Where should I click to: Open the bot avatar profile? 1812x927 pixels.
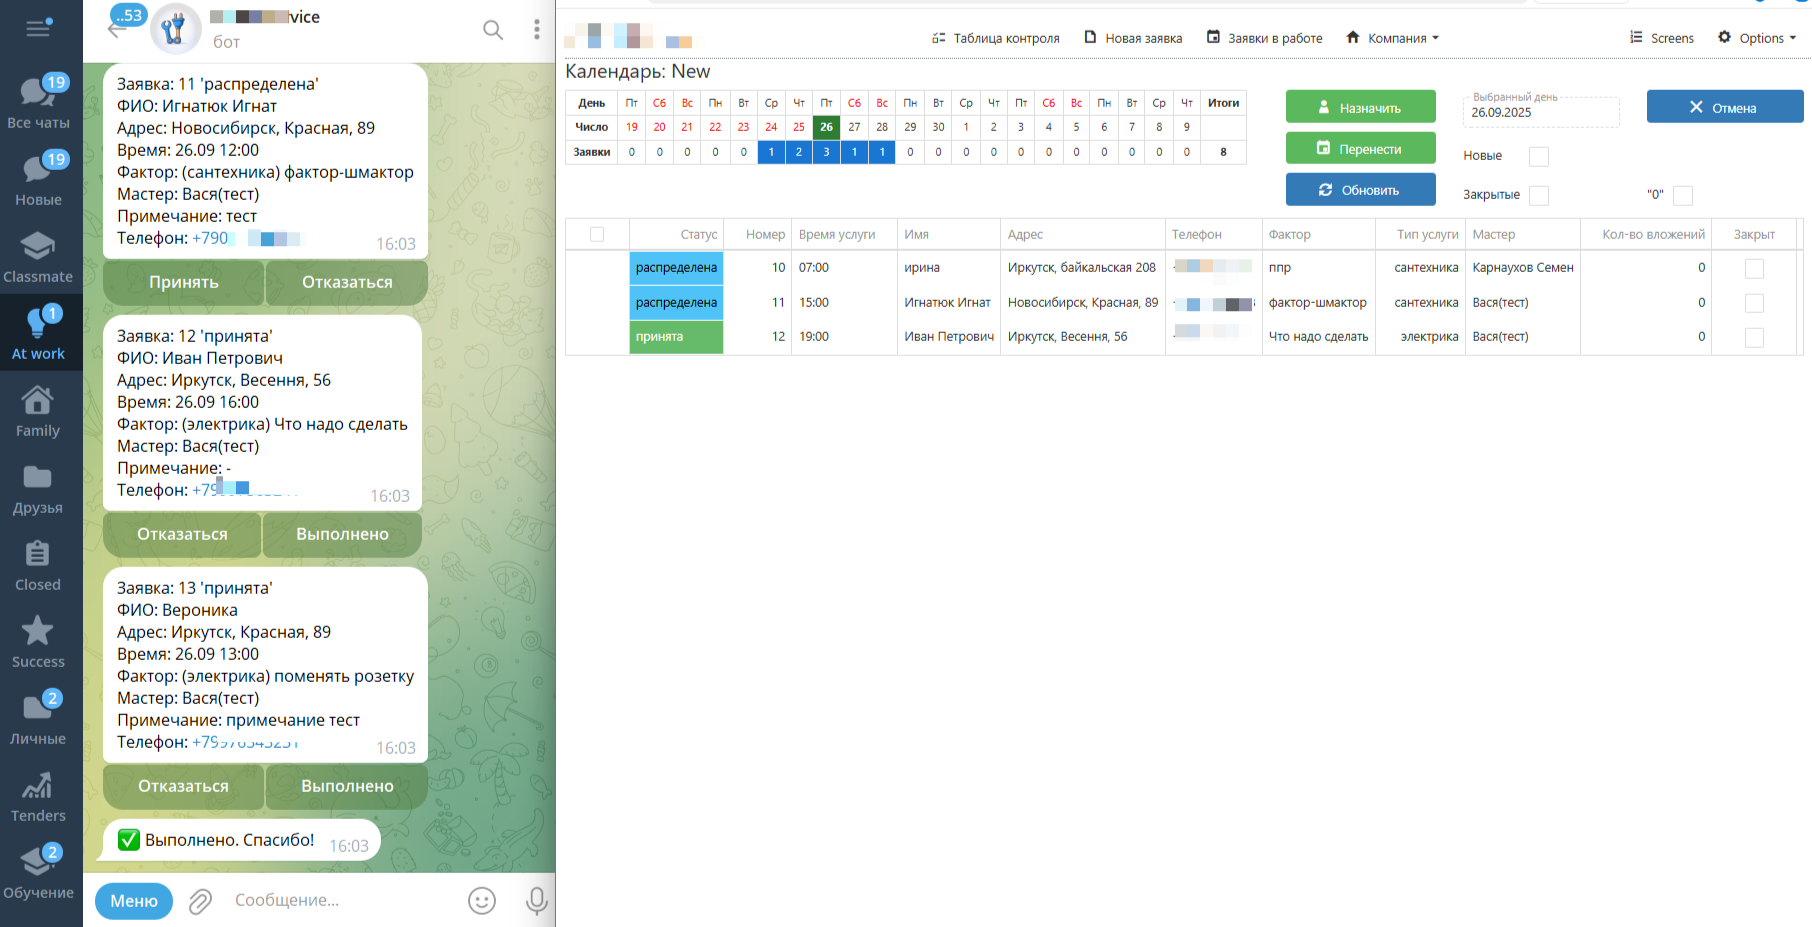[175, 29]
